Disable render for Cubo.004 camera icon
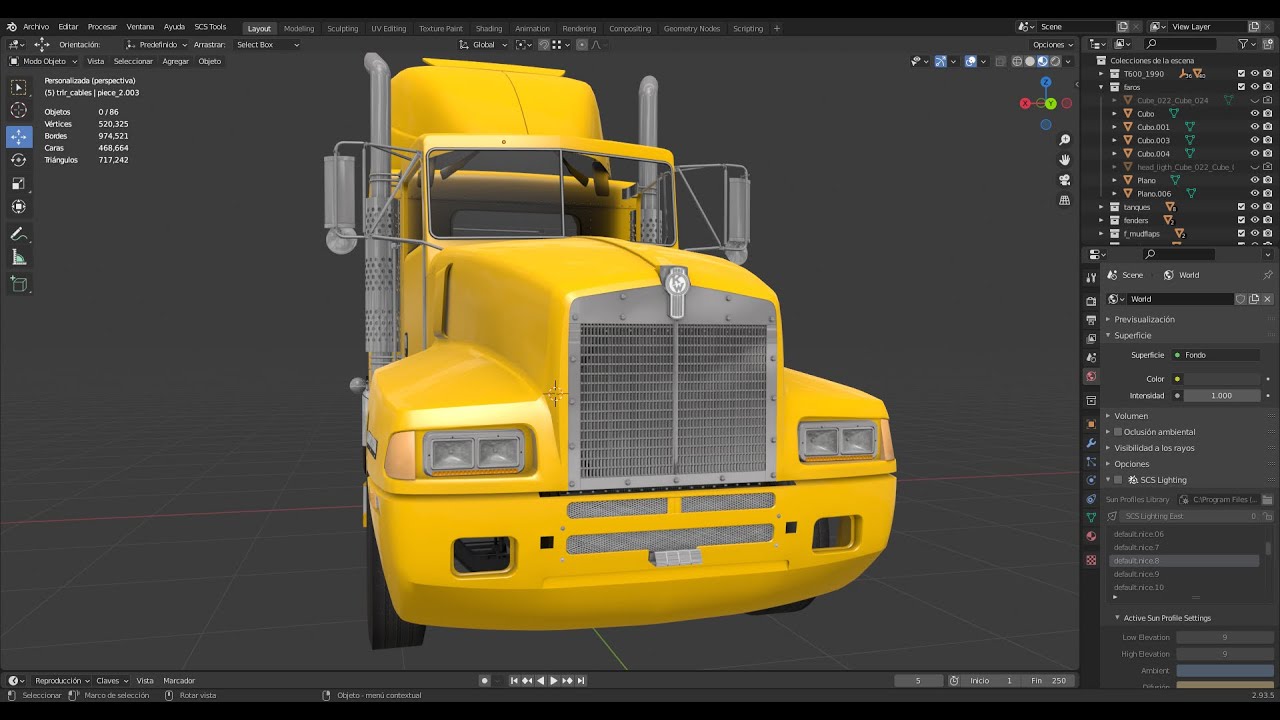Viewport: 1280px width, 720px height. pyautogui.click(x=1267, y=153)
